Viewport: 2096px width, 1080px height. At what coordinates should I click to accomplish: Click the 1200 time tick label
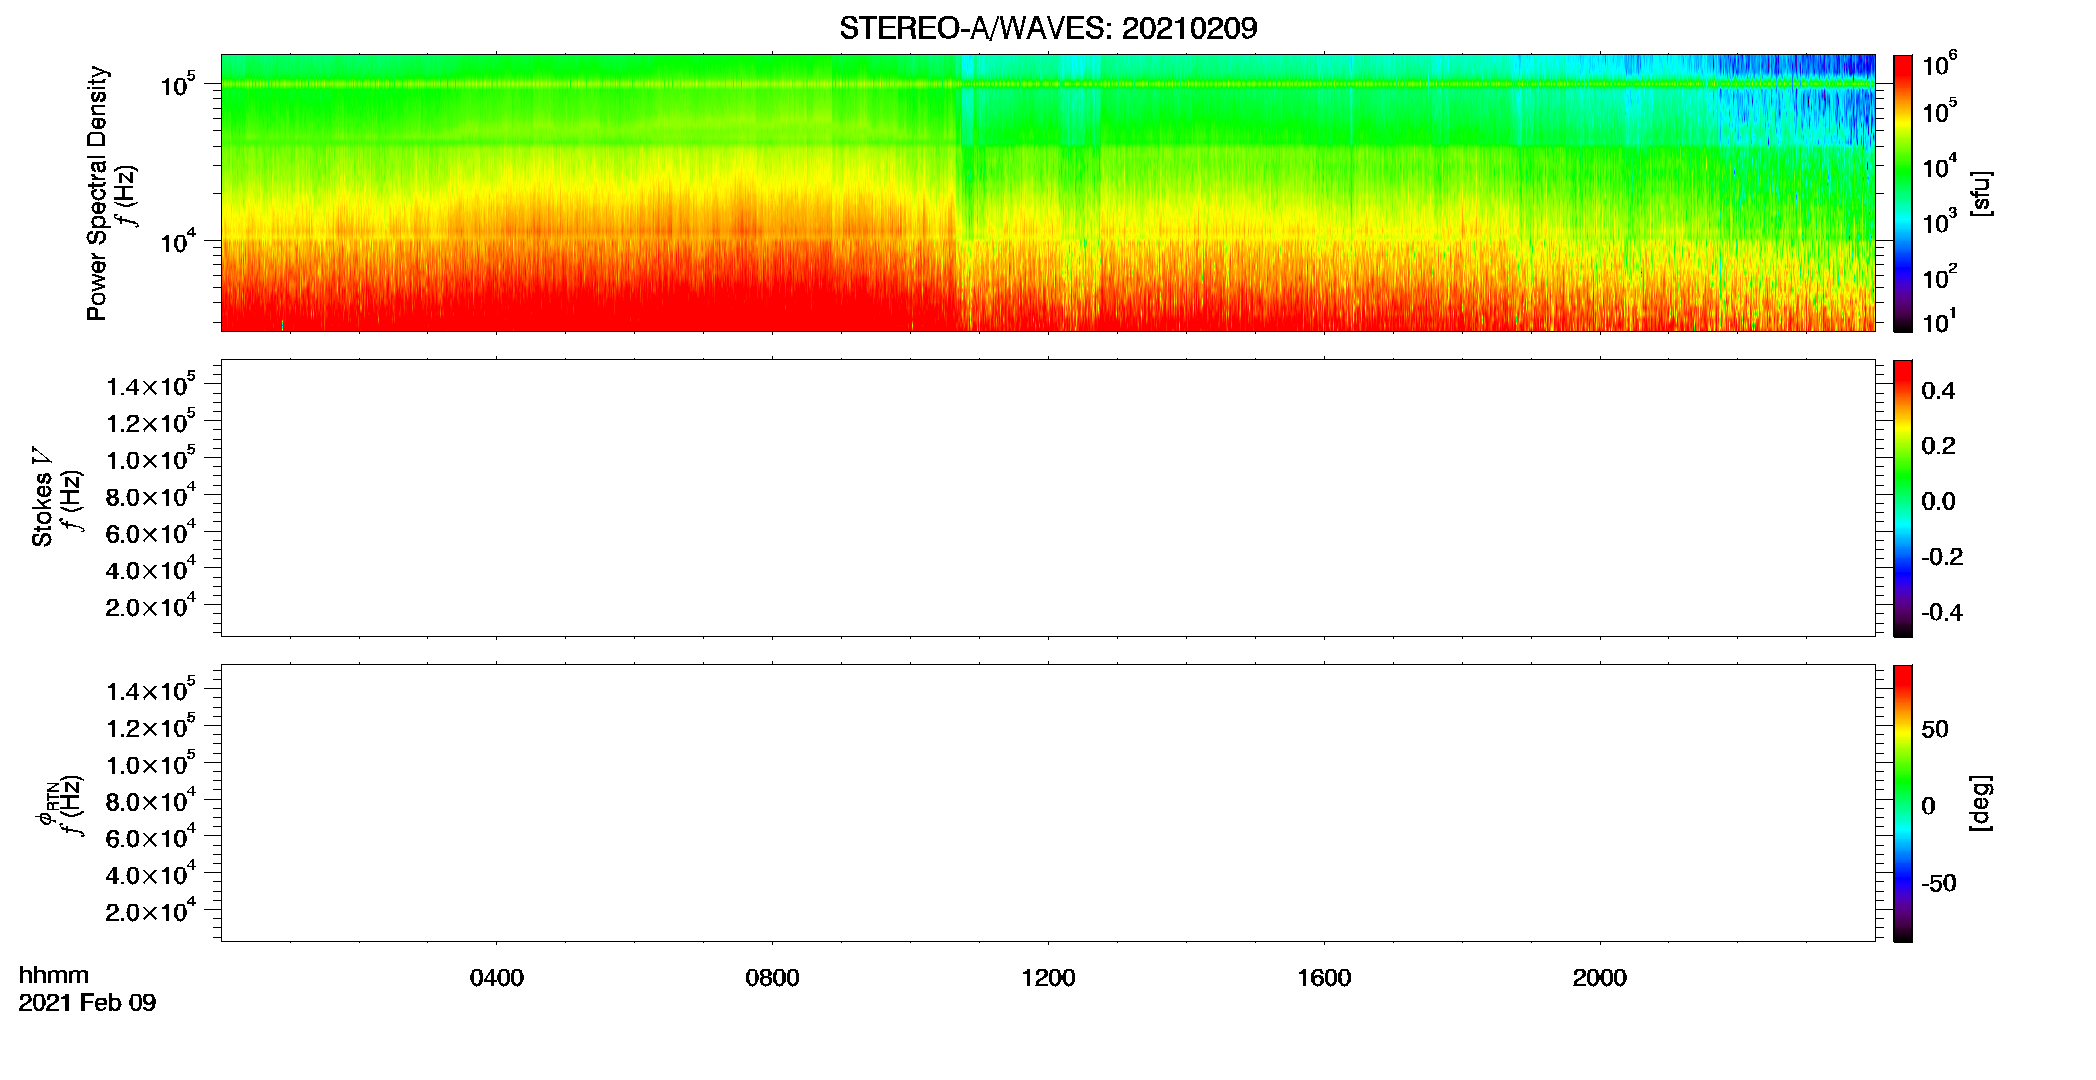1048,978
